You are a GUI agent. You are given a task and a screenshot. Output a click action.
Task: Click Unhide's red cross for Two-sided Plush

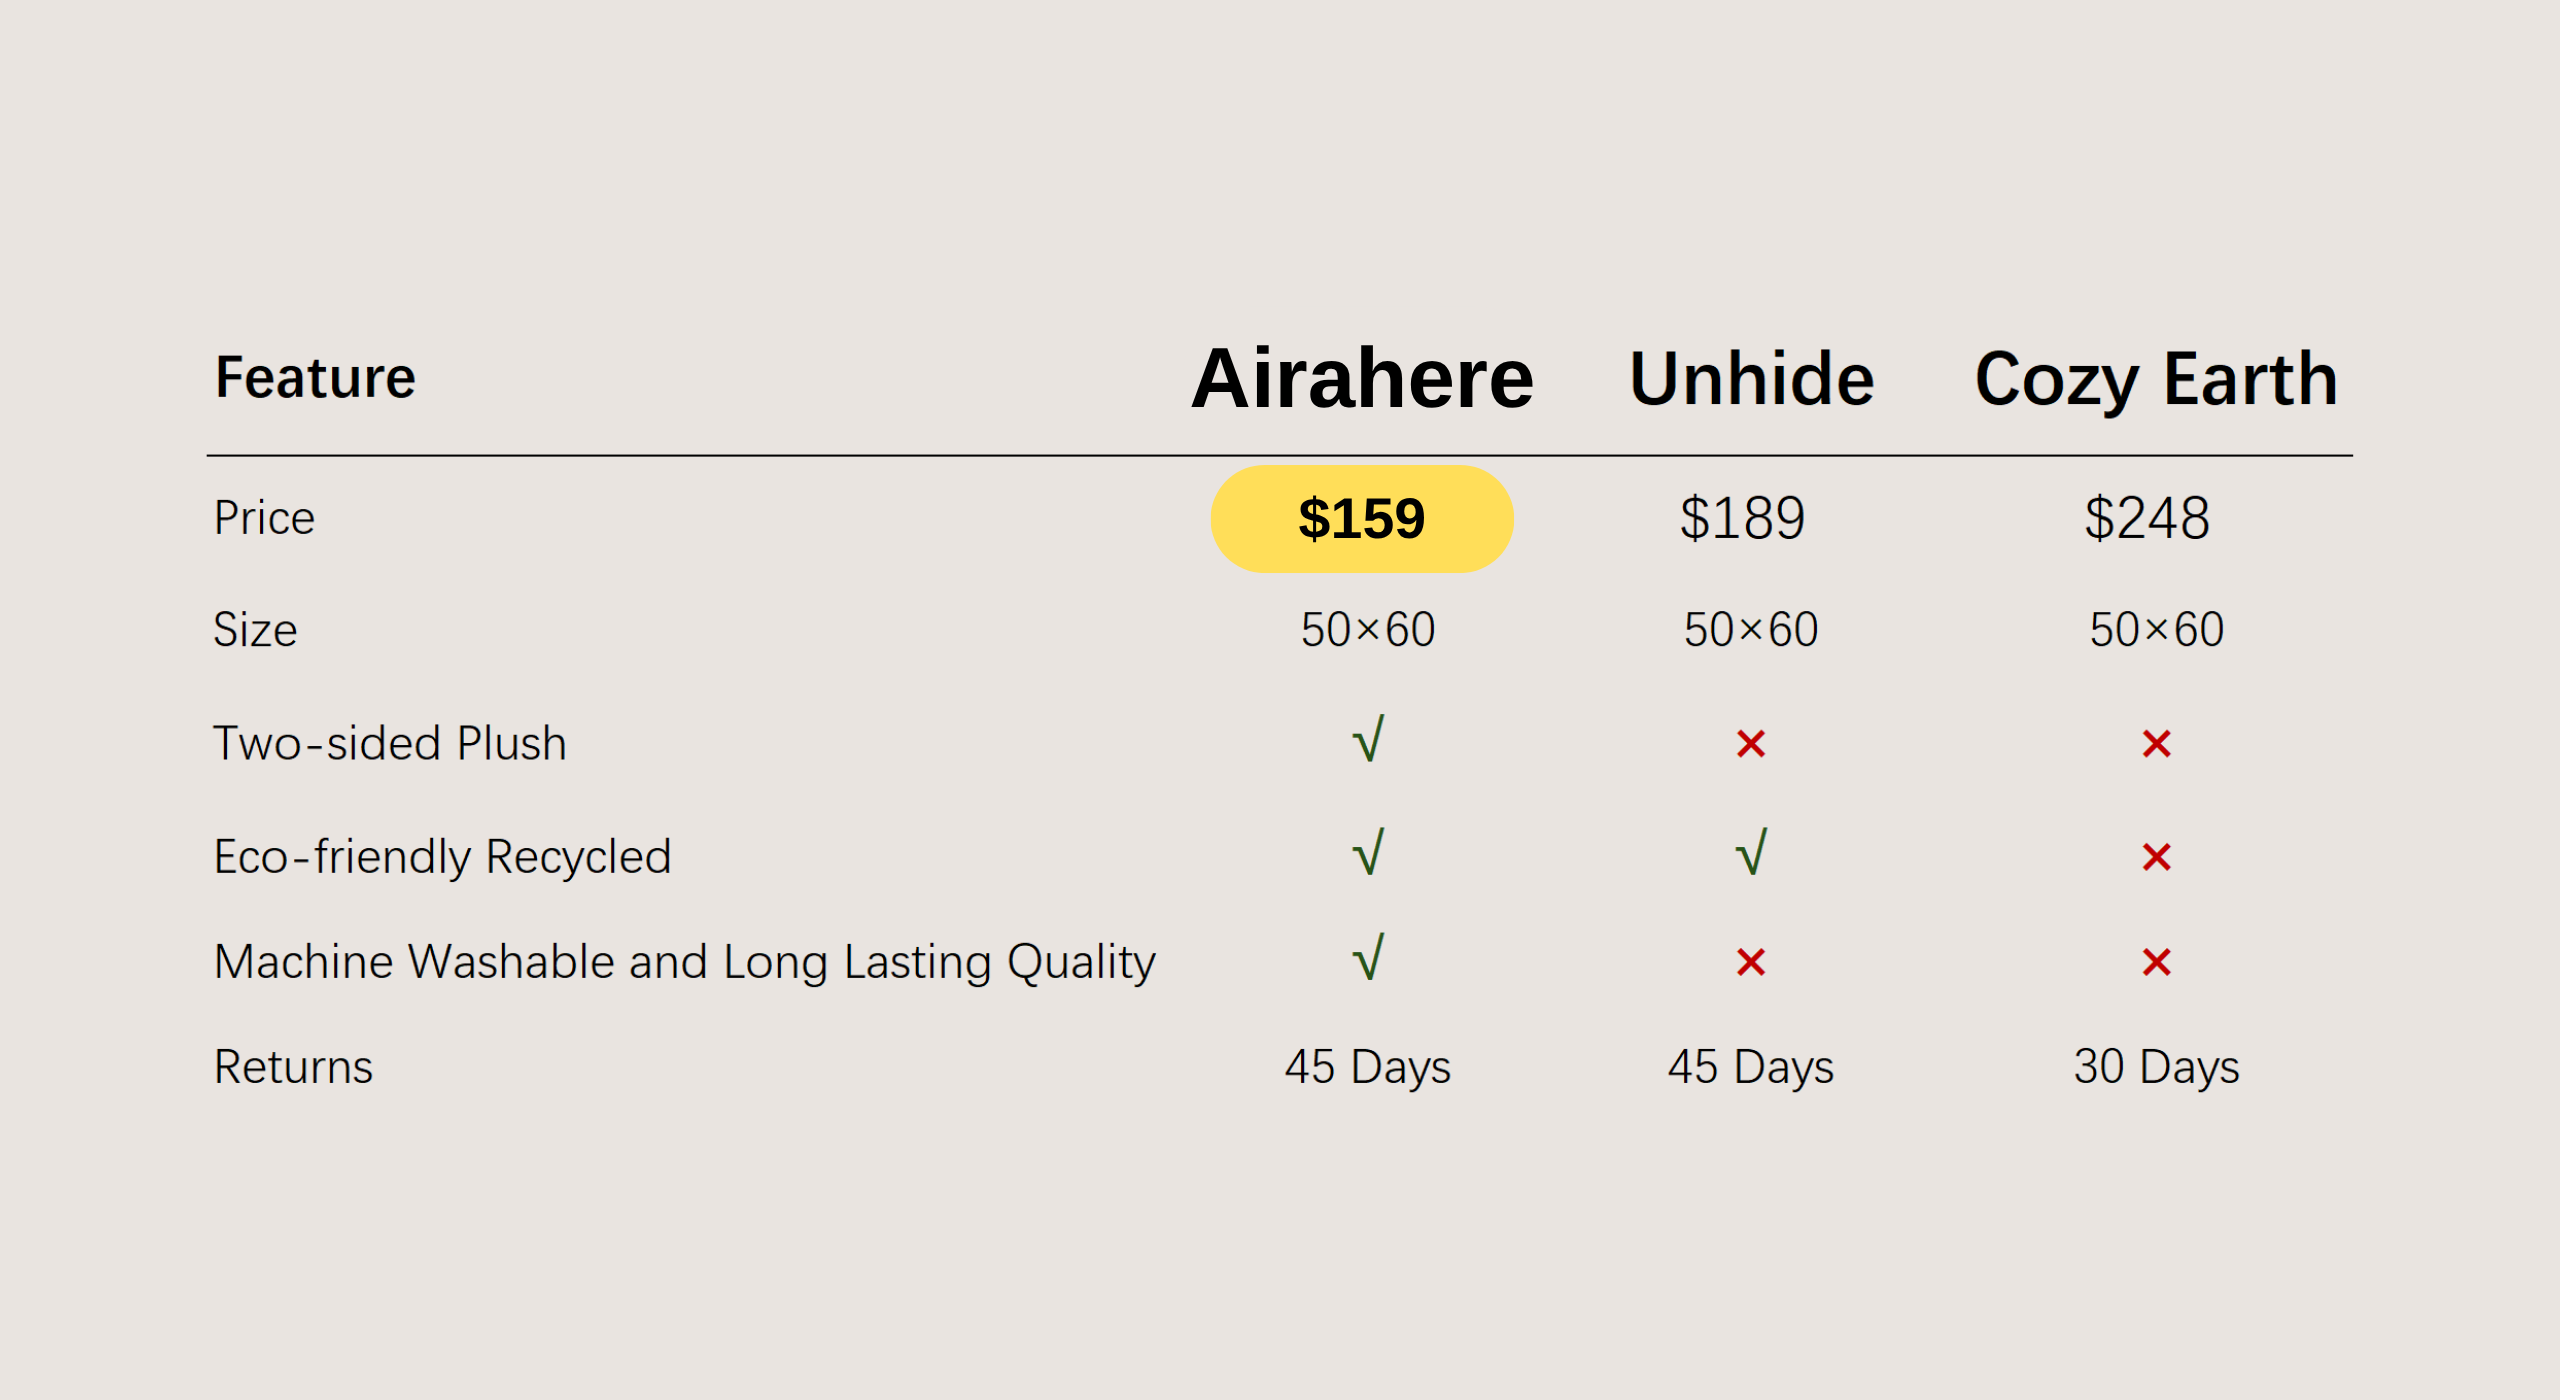1751,743
